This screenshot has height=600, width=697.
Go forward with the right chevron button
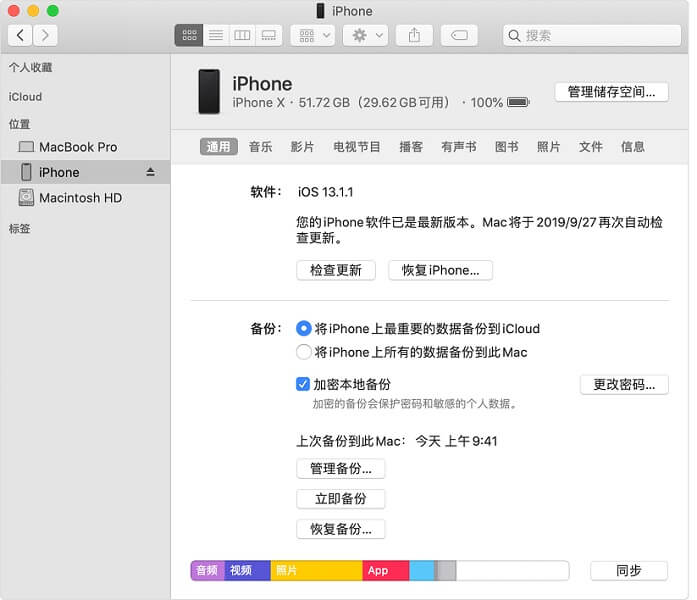click(x=45, y=35)
